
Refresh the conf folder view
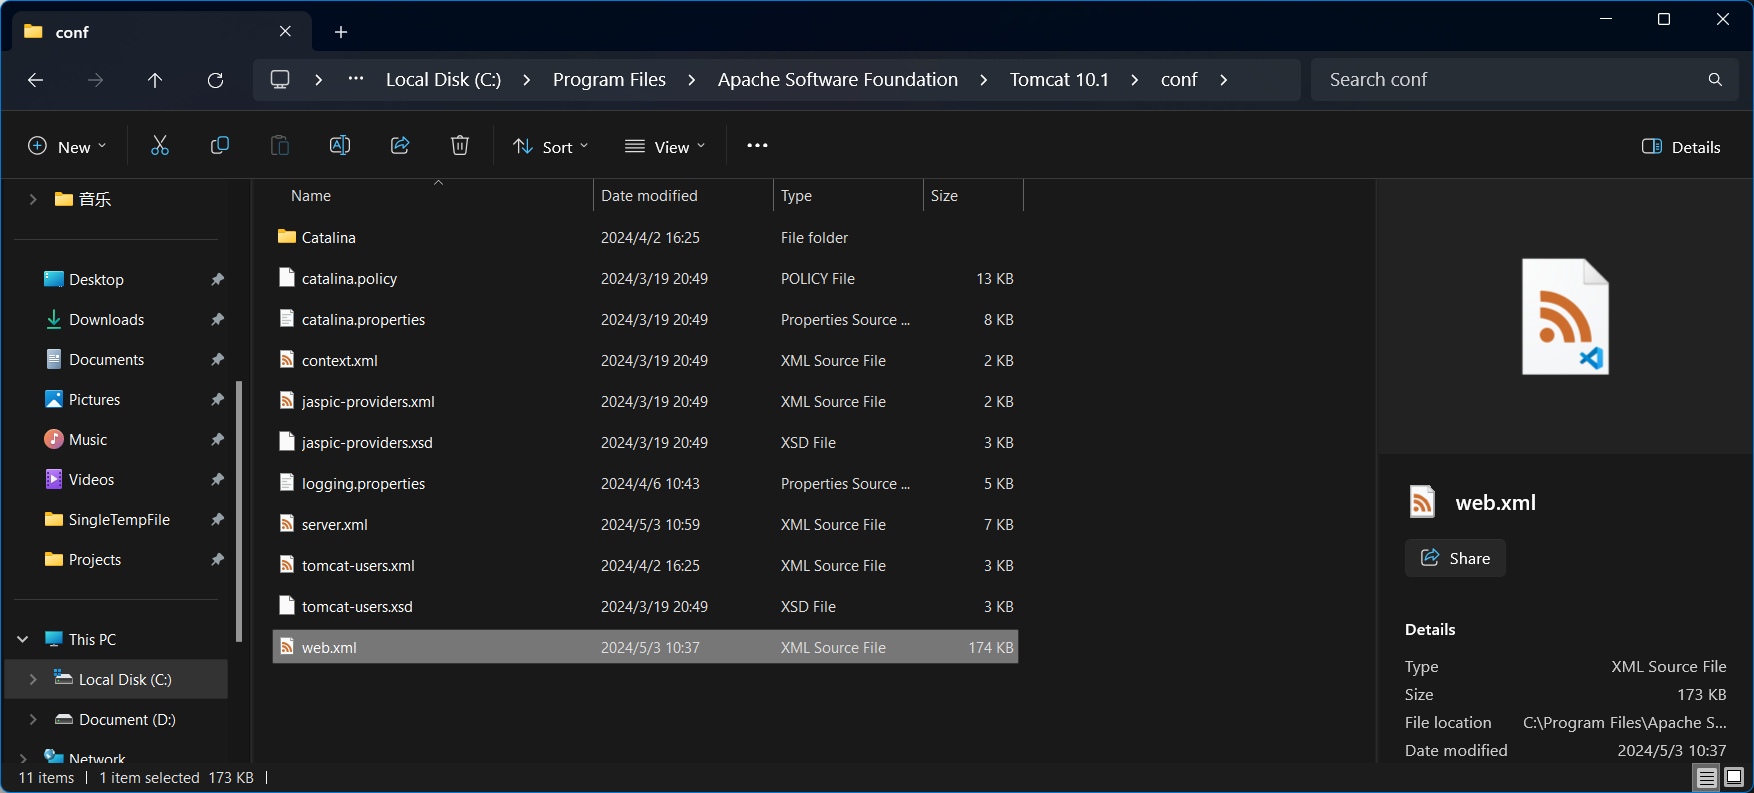click(215, 80)
